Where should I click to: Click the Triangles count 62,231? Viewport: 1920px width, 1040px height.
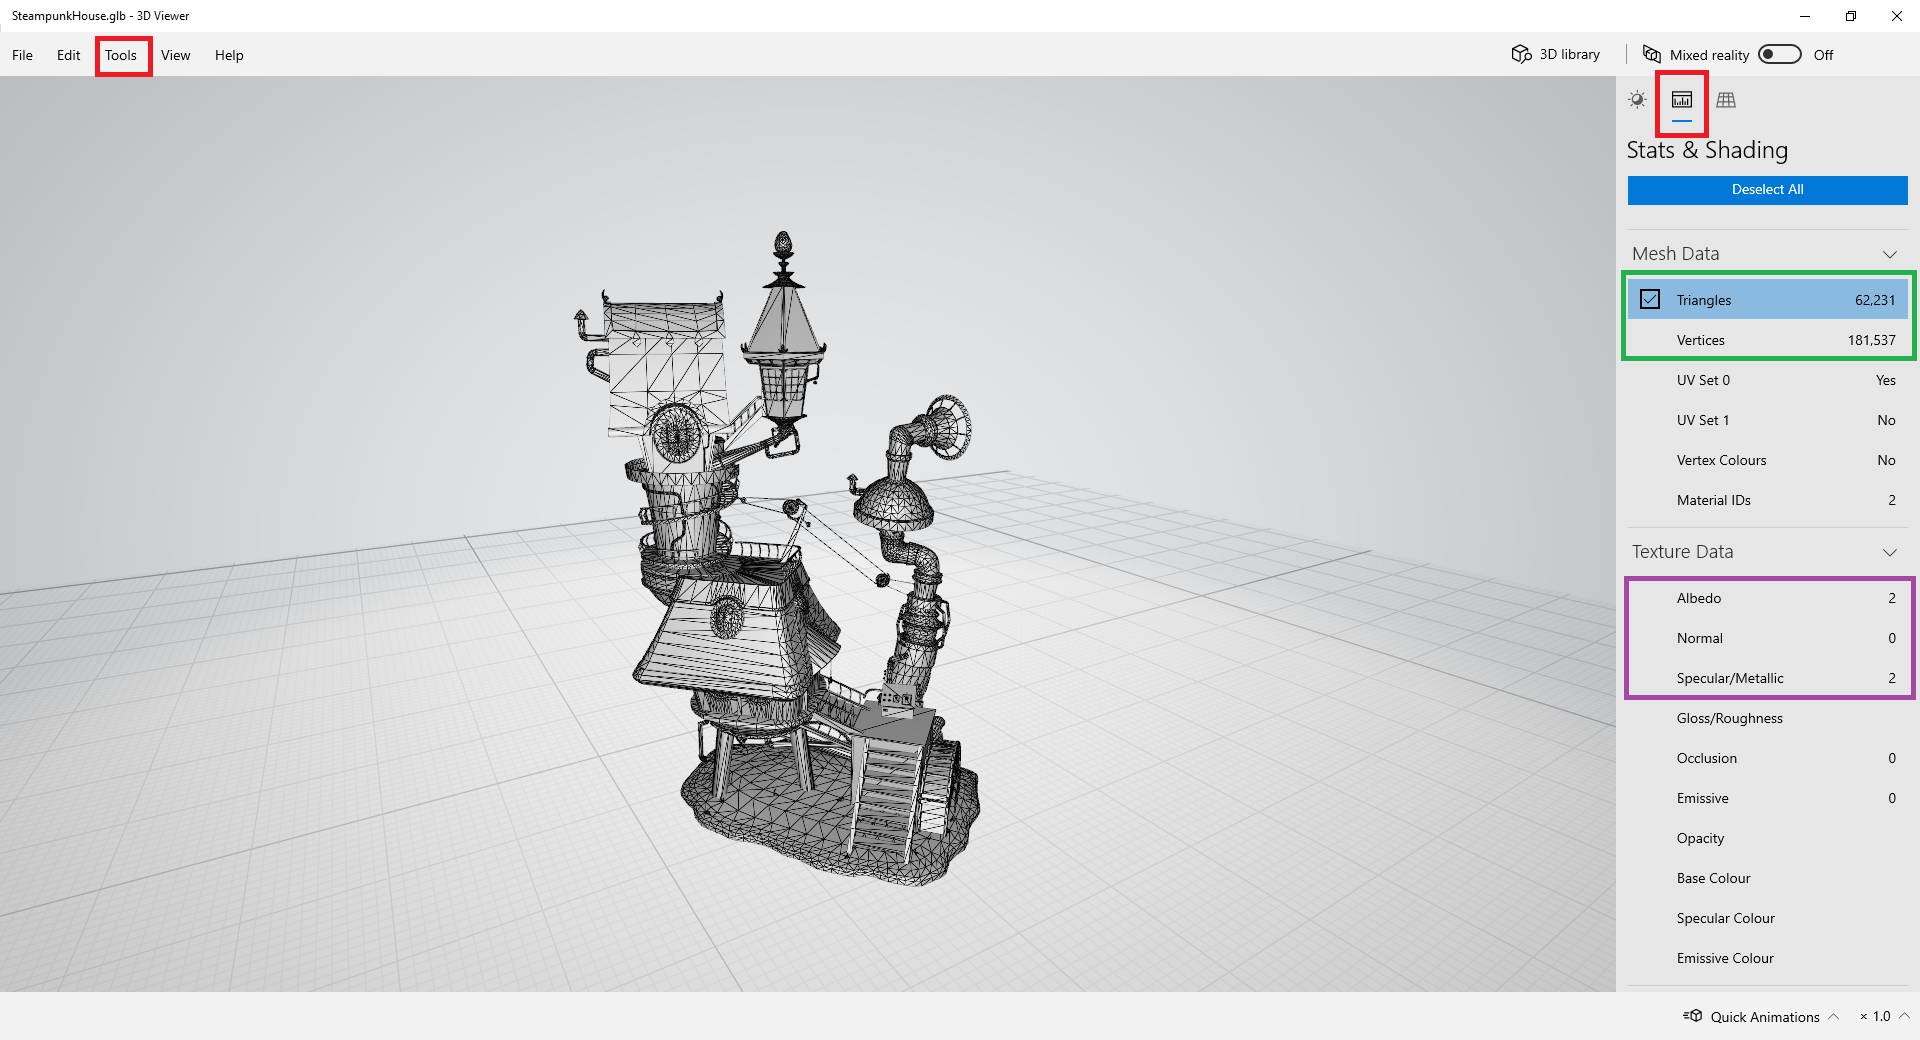[1875, 300]
